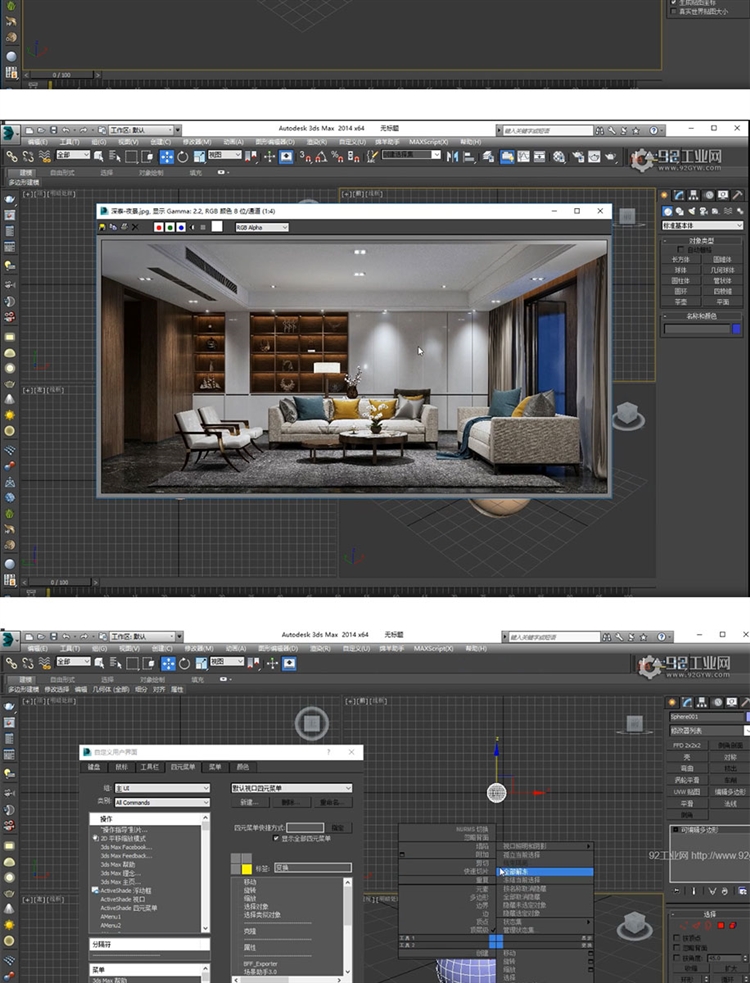
Task: Clone the 深春-夜景.jpg image viewer window
Action: pyautogui.click(x=113, y=227)
